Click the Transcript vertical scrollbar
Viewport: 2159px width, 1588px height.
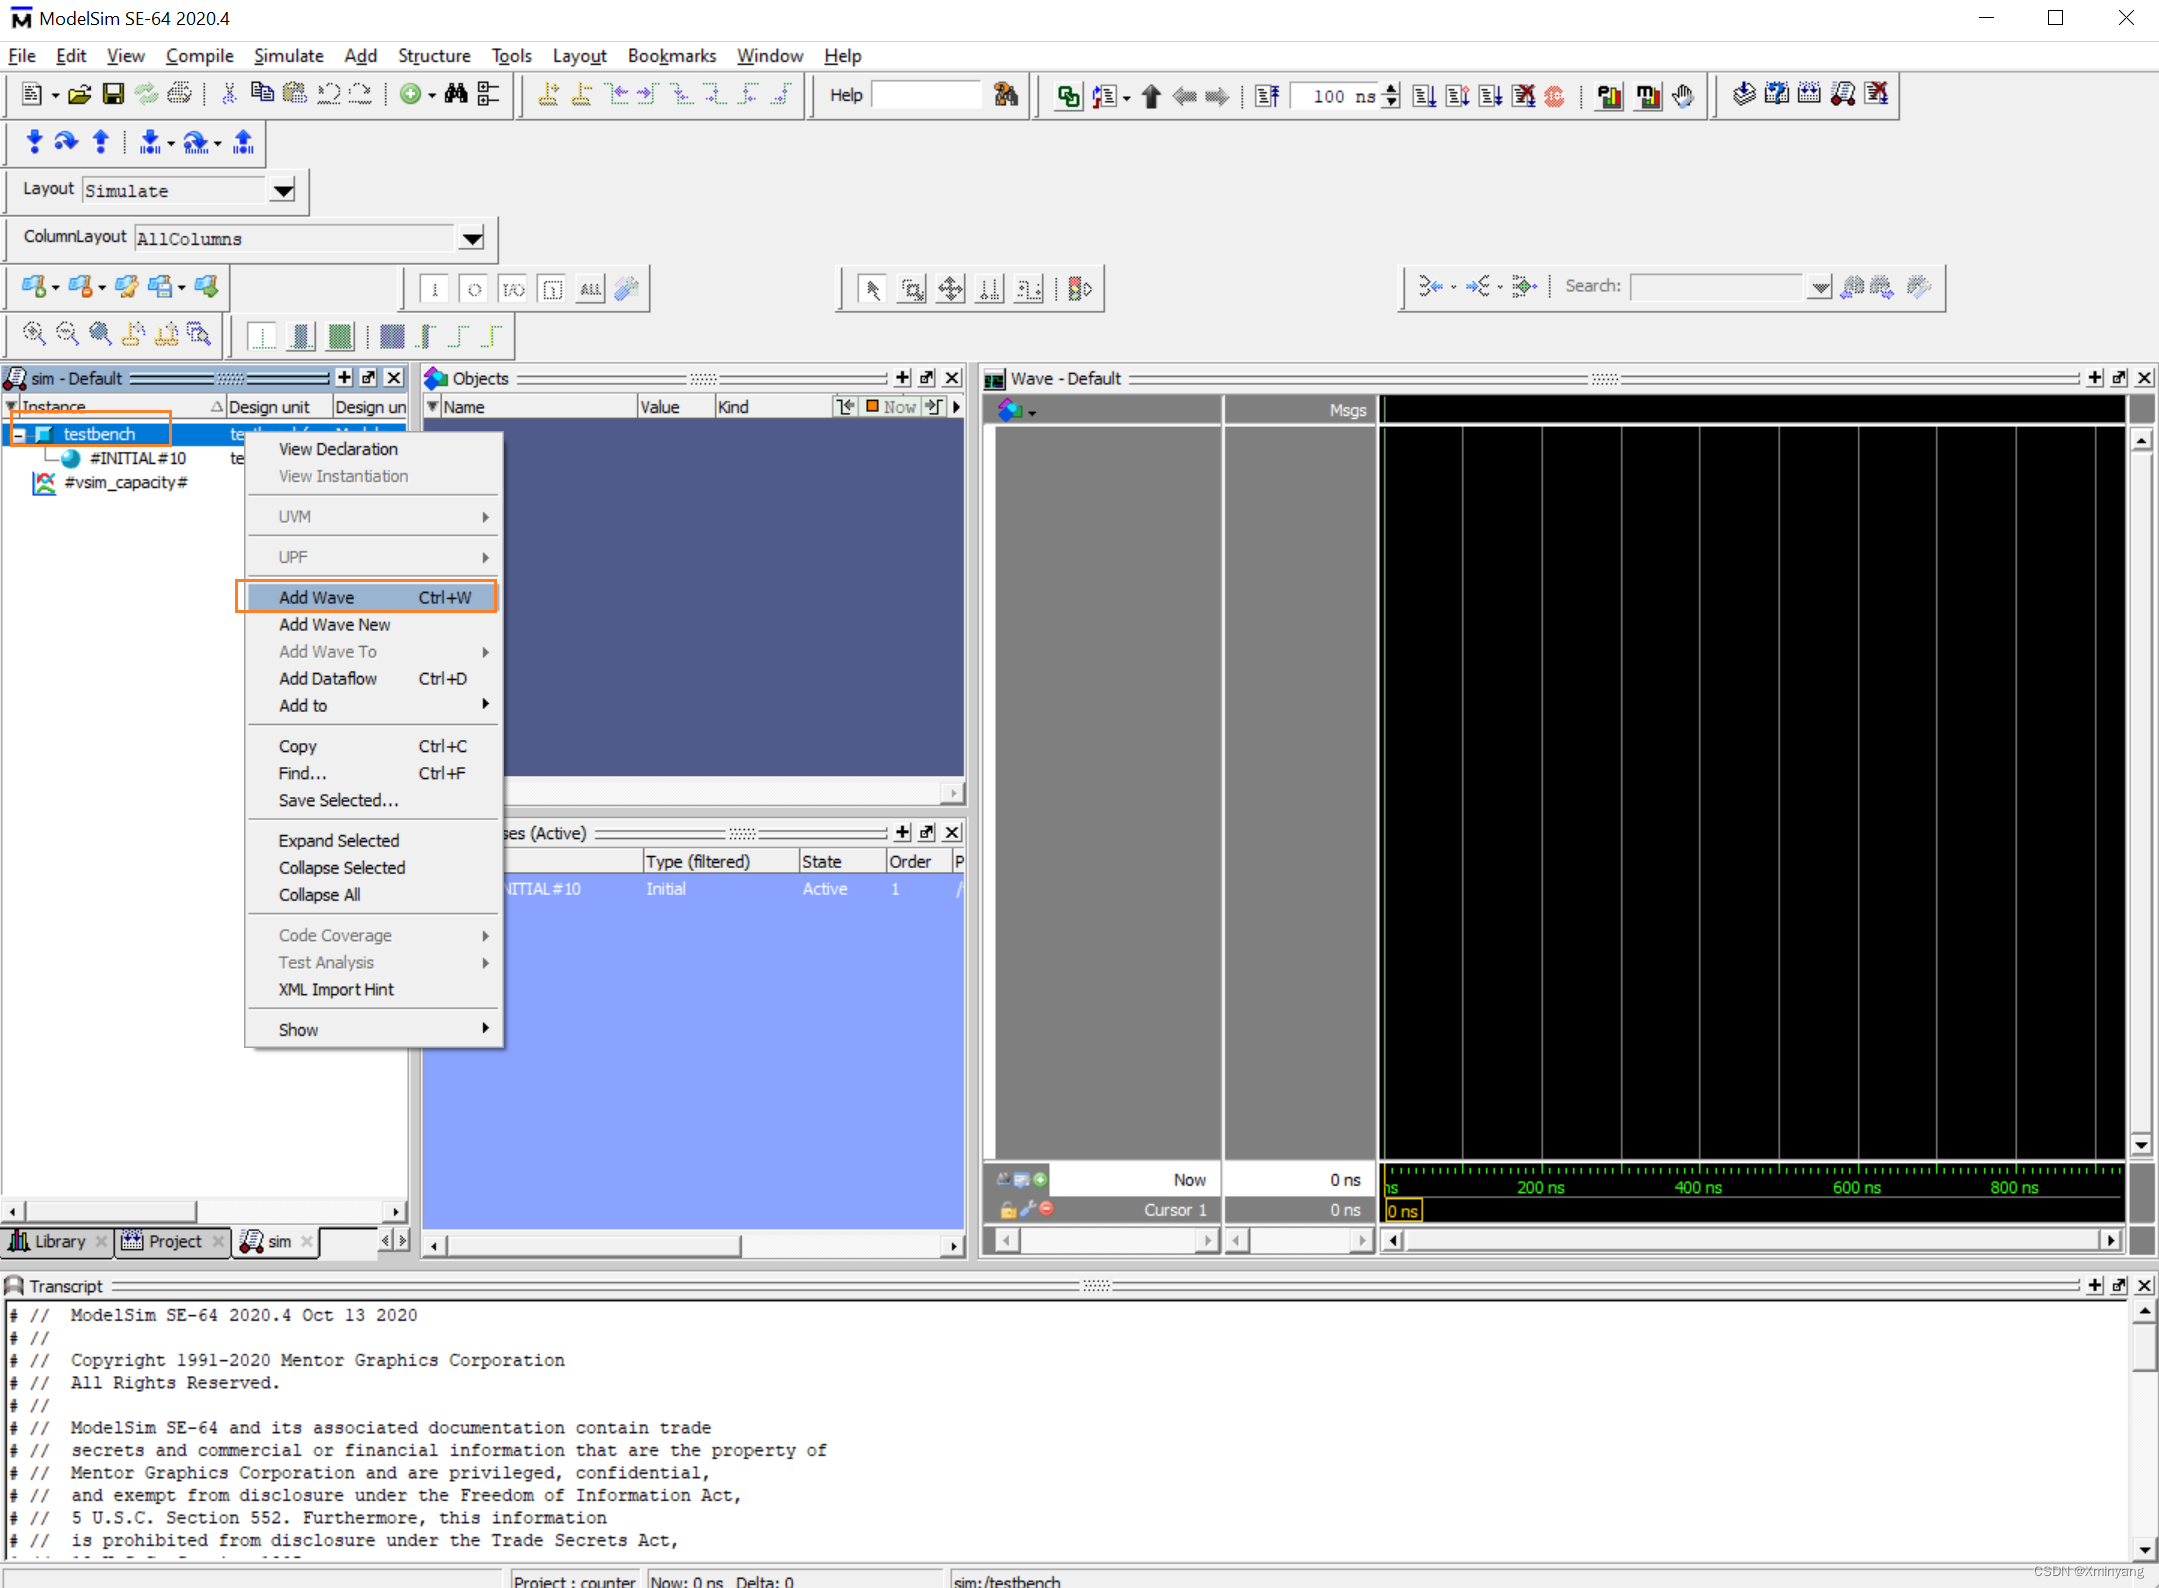(x=2145, y=1430)
